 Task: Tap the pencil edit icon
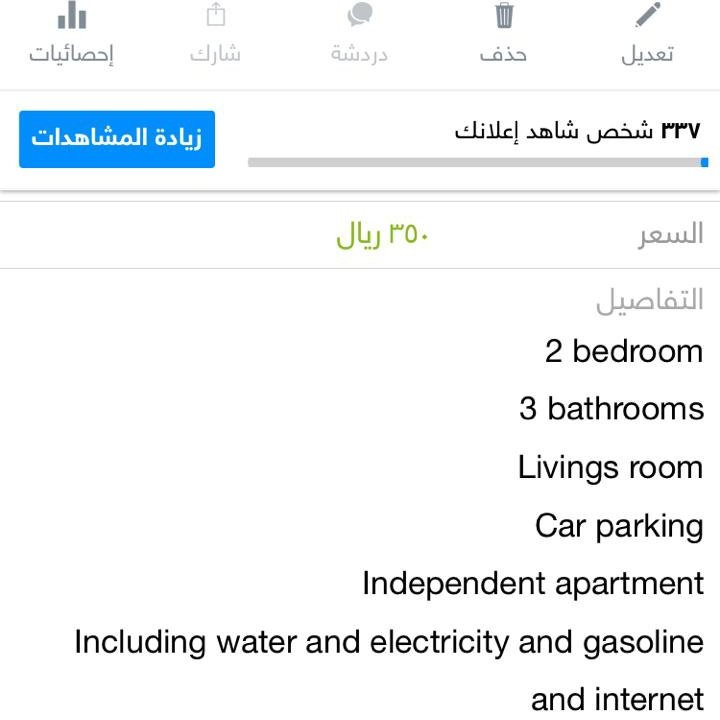(x=648, y=16)
